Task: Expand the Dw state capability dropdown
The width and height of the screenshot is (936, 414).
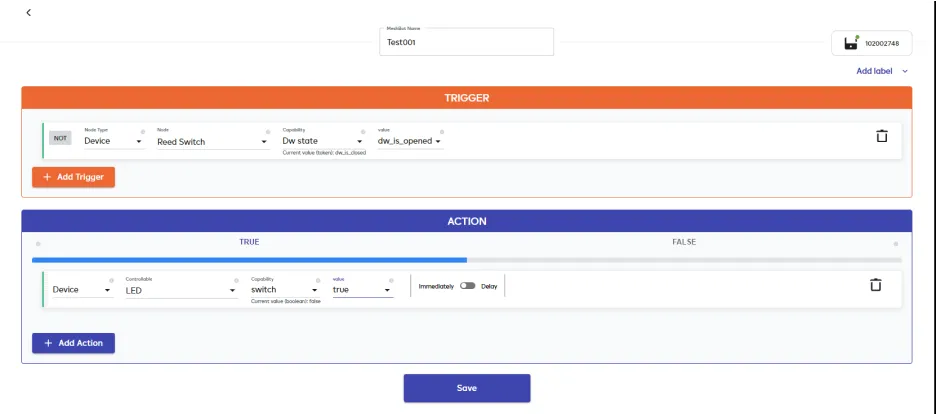Action: pos(322,142)
